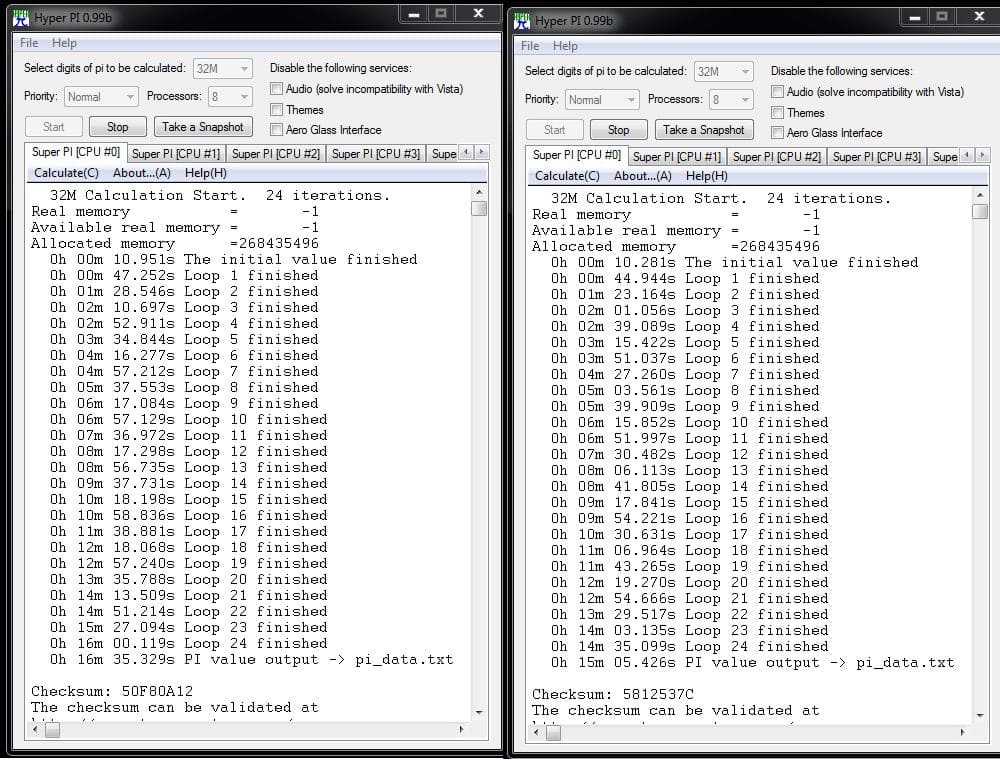
Task: Open the 32M digits dropdown in right window
Action: click(x=723, y=71)
